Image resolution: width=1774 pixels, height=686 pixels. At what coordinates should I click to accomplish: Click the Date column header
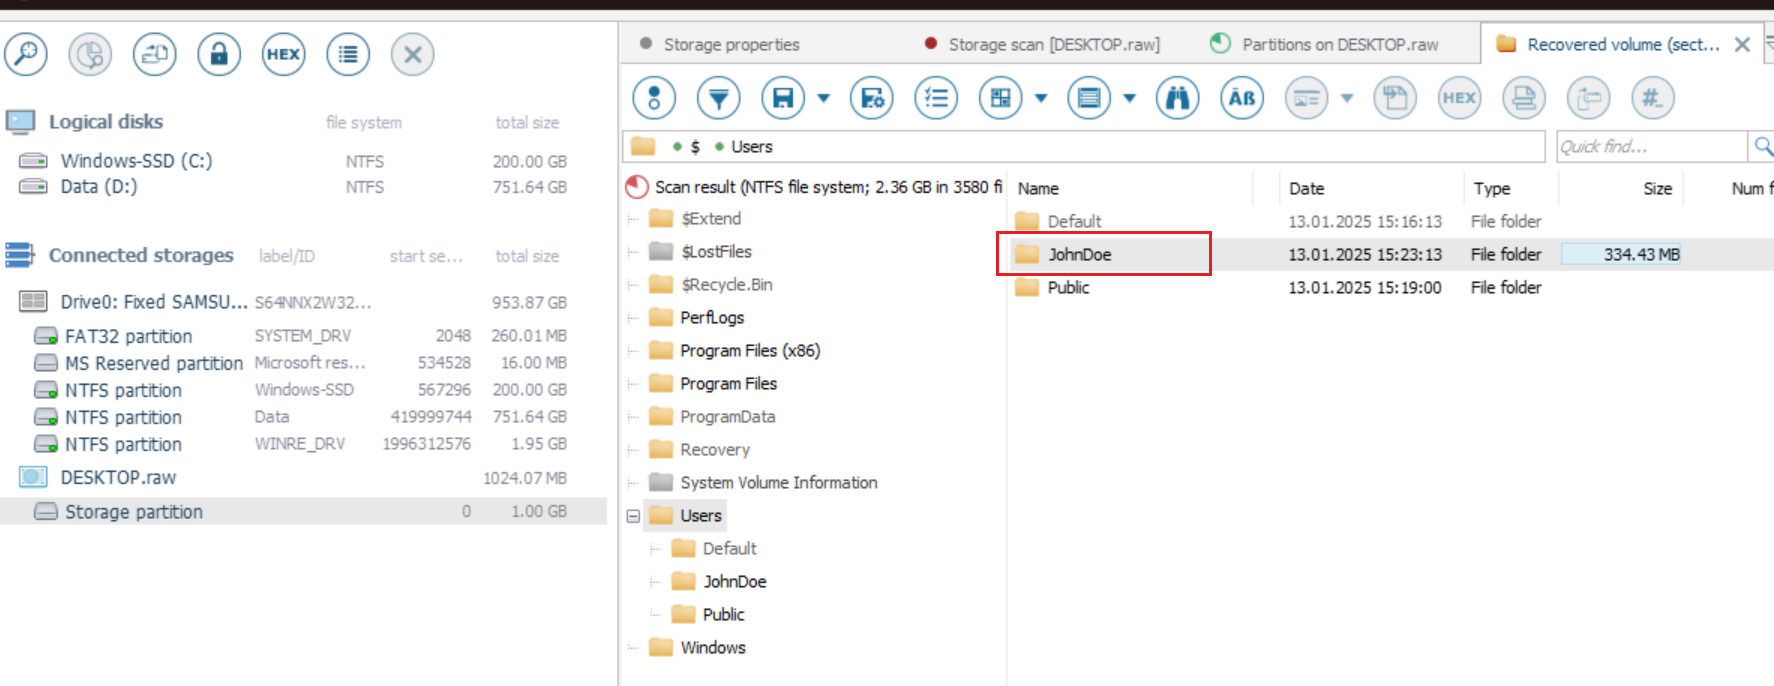pos(1306,188)
